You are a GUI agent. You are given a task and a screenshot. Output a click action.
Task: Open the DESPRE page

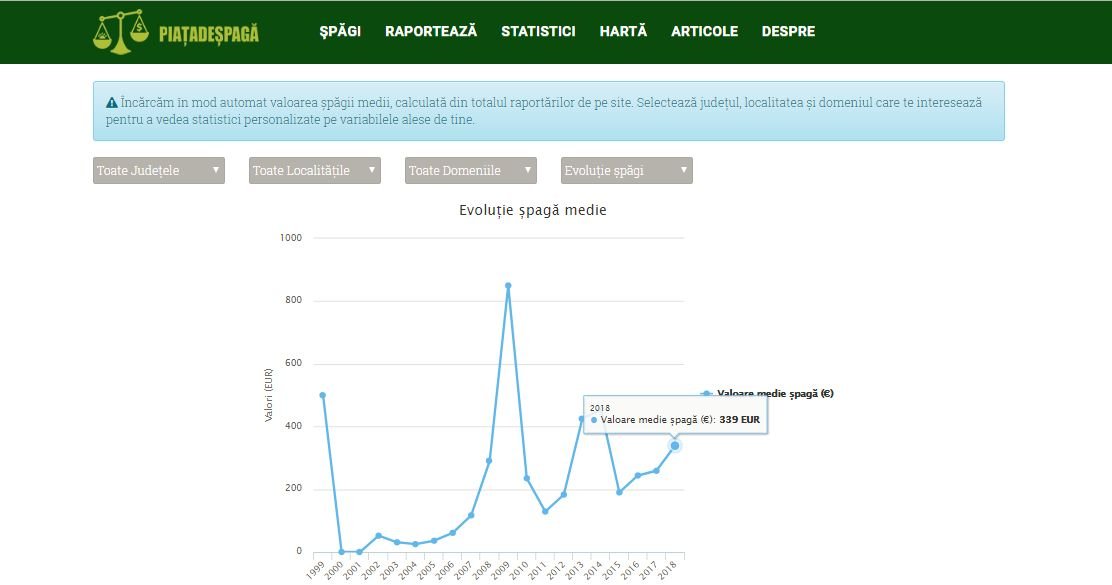[x=789, y=31]
